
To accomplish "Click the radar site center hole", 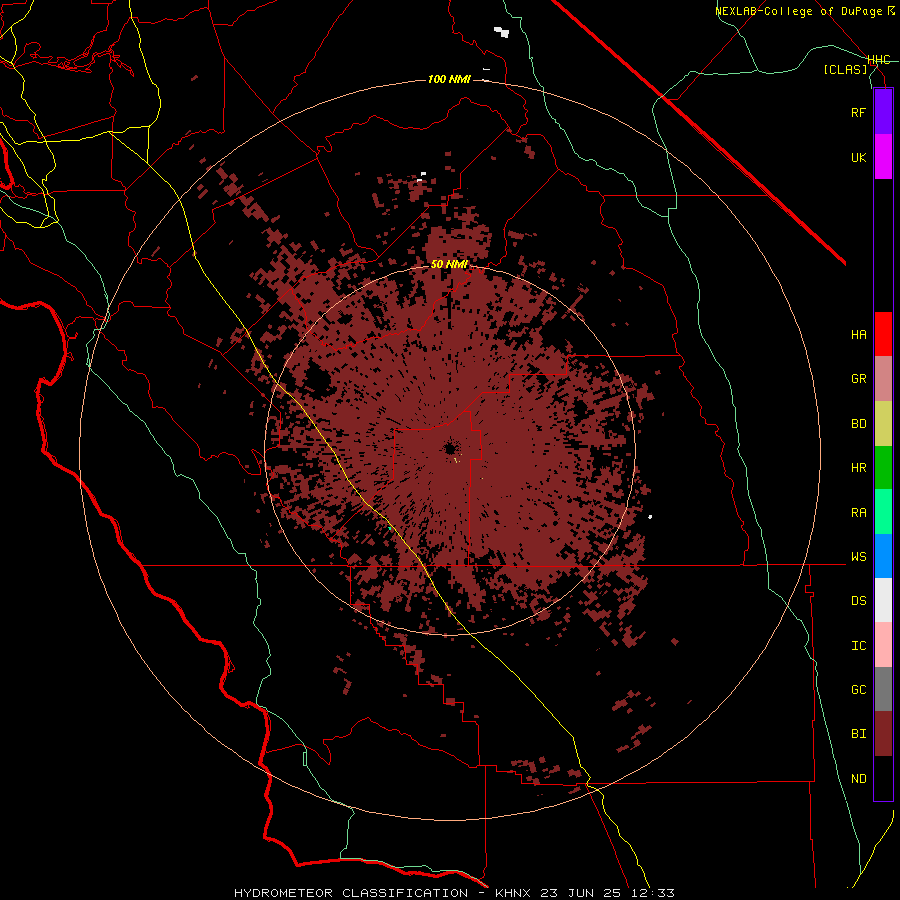I will pos(451,448).
